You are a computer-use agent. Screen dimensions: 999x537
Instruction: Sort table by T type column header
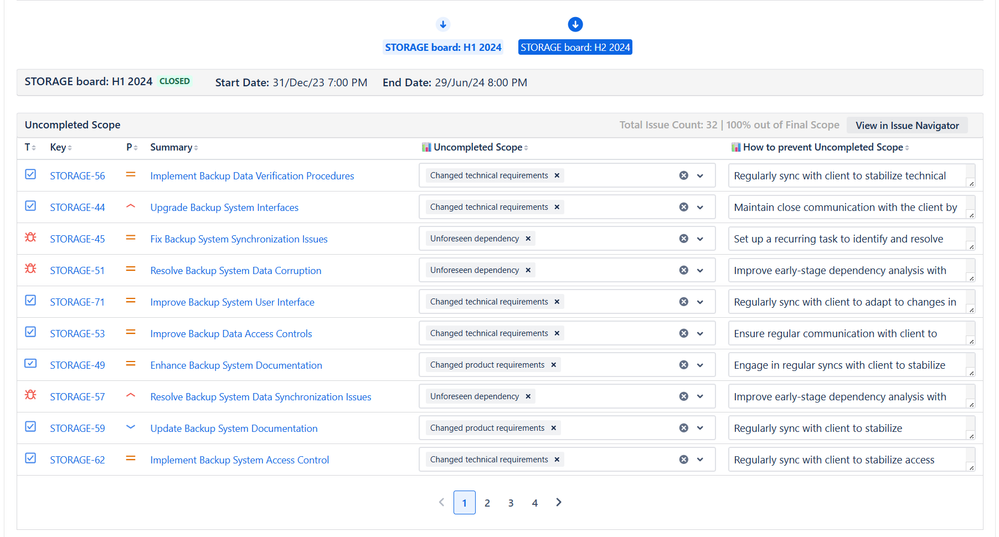point(30,147)
